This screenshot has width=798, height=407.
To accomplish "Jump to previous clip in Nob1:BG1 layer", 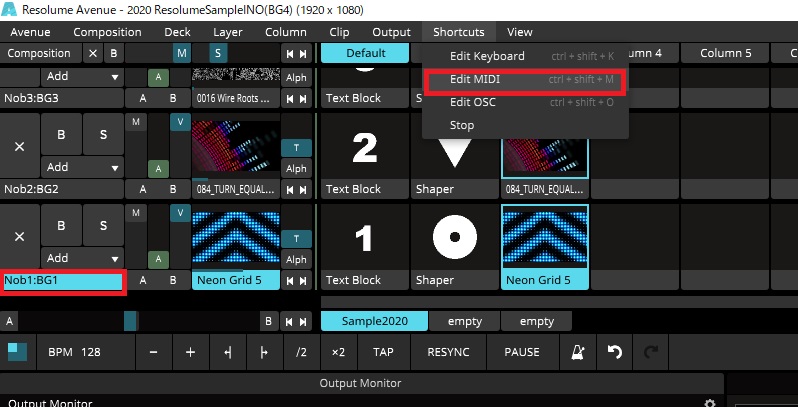I will (290, 280).
